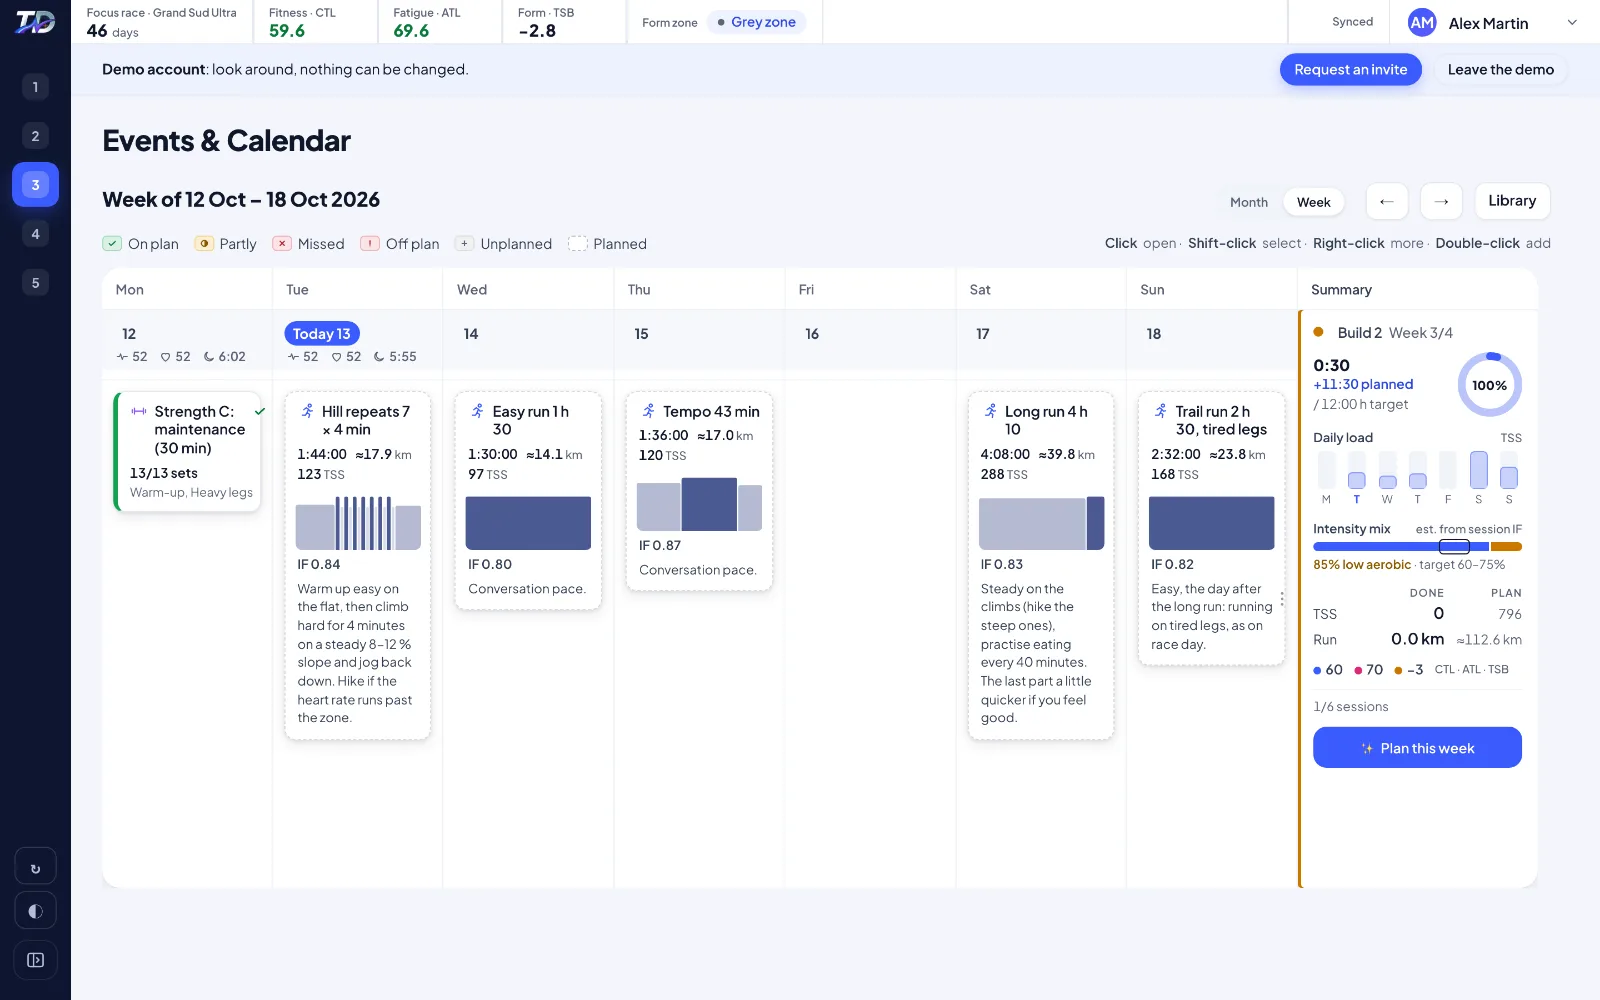1600x1000 pixels.
Task: Click the Intensity mix bar
Action: pos(1417,547)
